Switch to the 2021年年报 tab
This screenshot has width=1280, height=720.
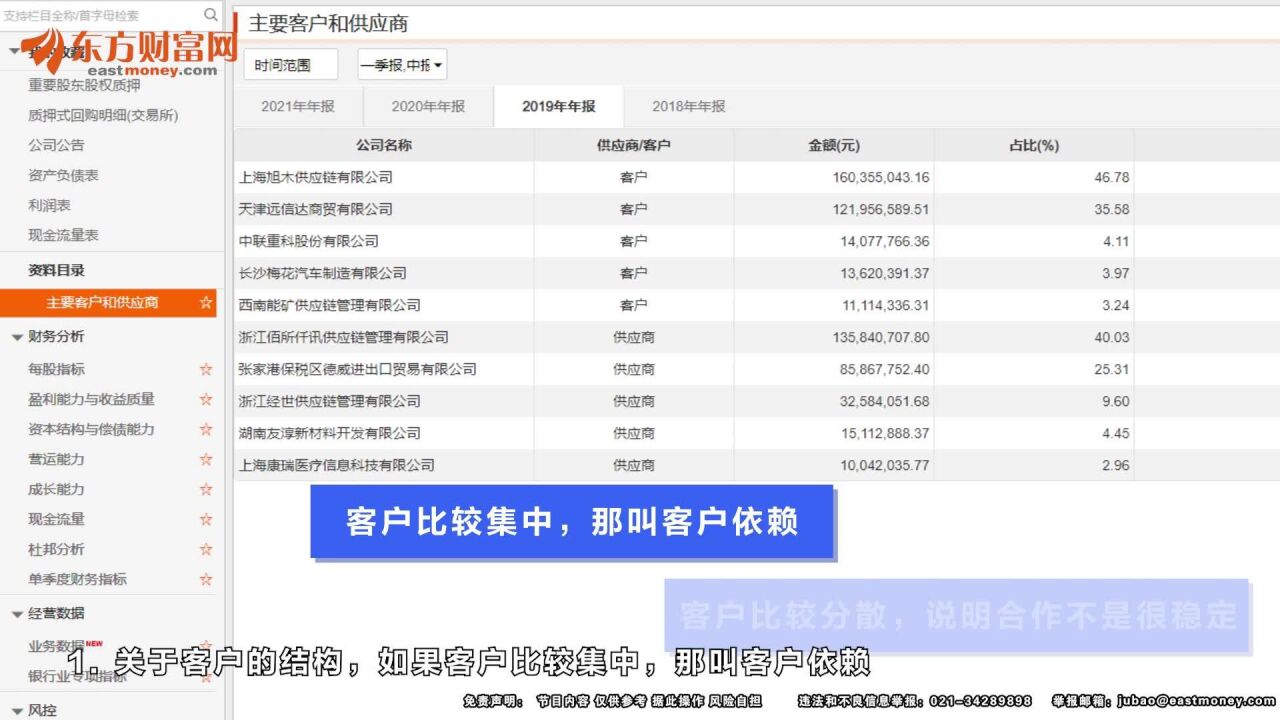[298, 106]
